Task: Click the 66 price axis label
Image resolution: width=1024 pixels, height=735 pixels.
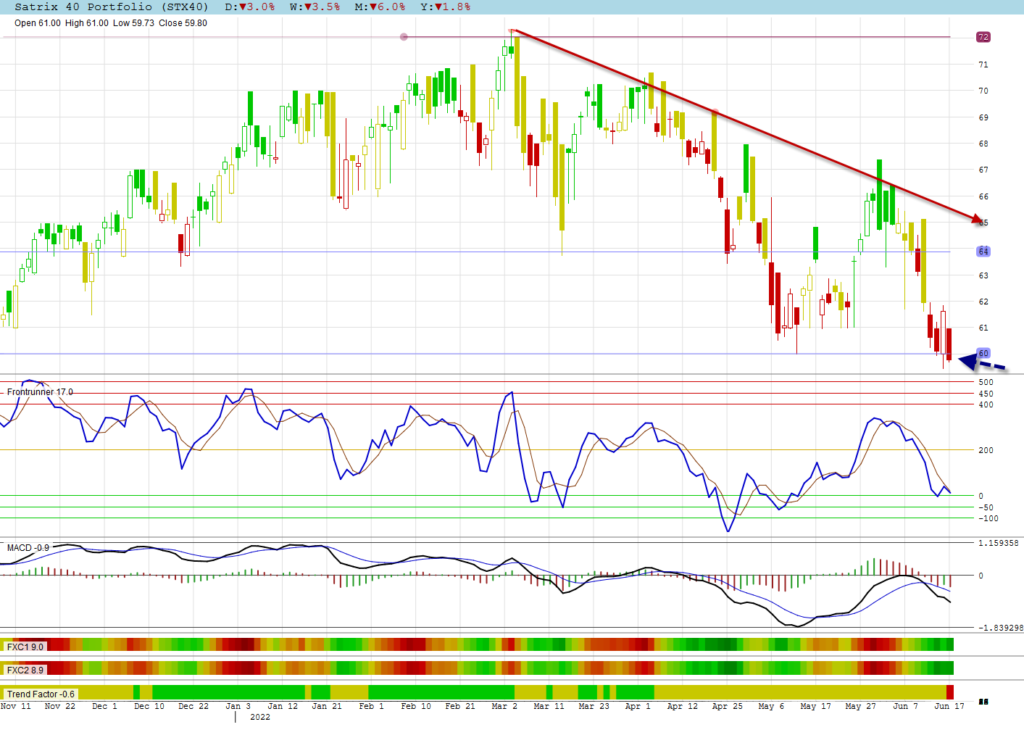Action: (x=983, y=197)
